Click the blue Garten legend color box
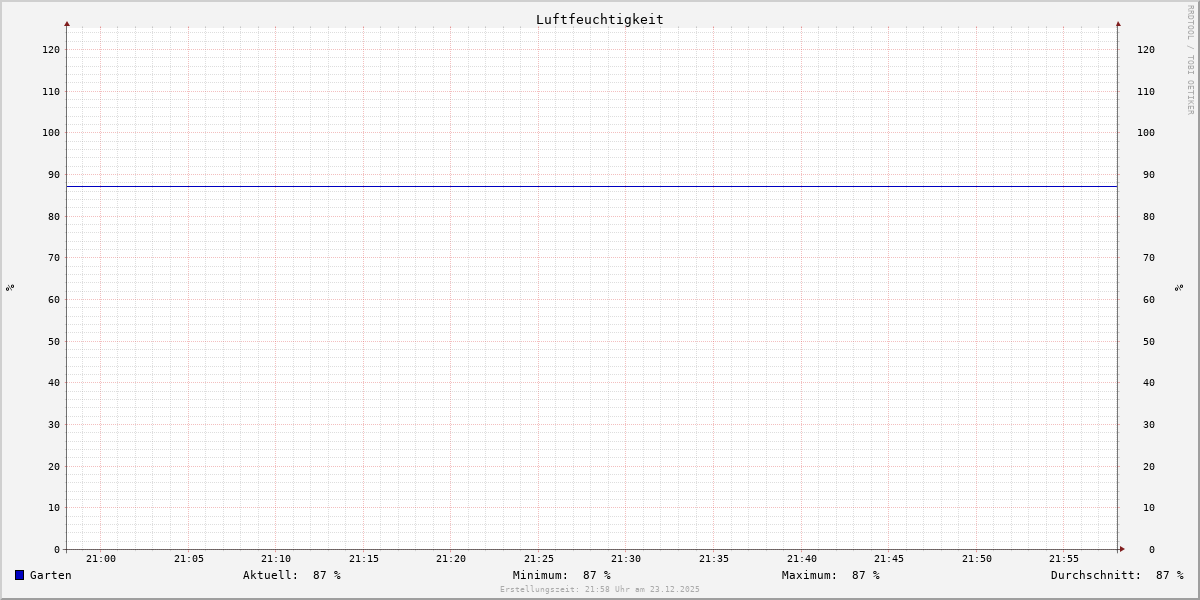The image size is (1200, 600). tap(19, 575)
